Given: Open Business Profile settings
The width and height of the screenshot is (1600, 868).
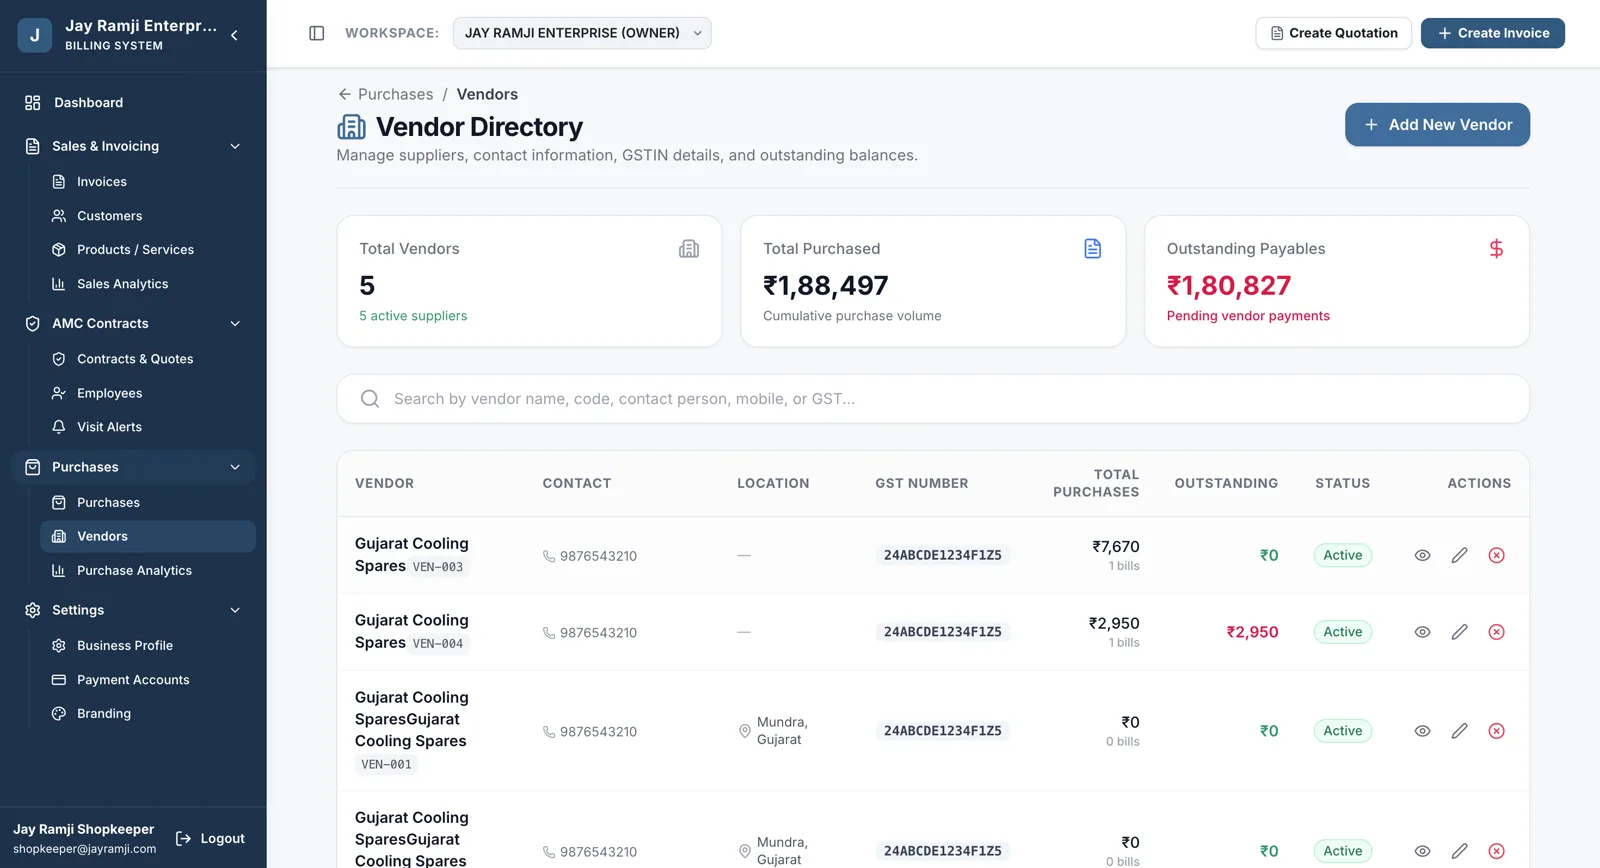Looking at the screenshot, I should coord(148,646).
